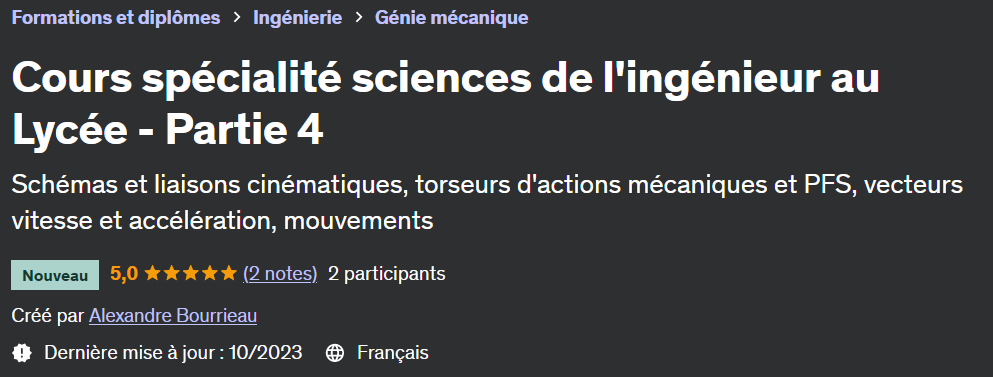Click the last-update exclamation badge icon
Screen dimensions: 993x377
point(22,353)
